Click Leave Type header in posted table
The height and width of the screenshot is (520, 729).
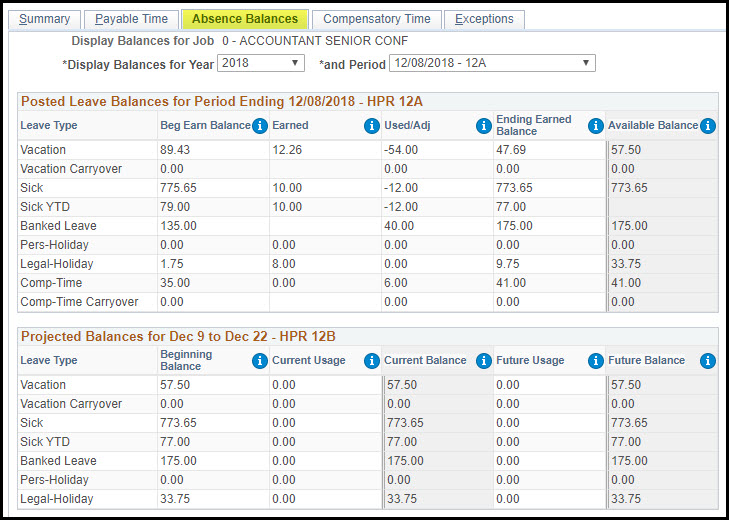[49, 126]
